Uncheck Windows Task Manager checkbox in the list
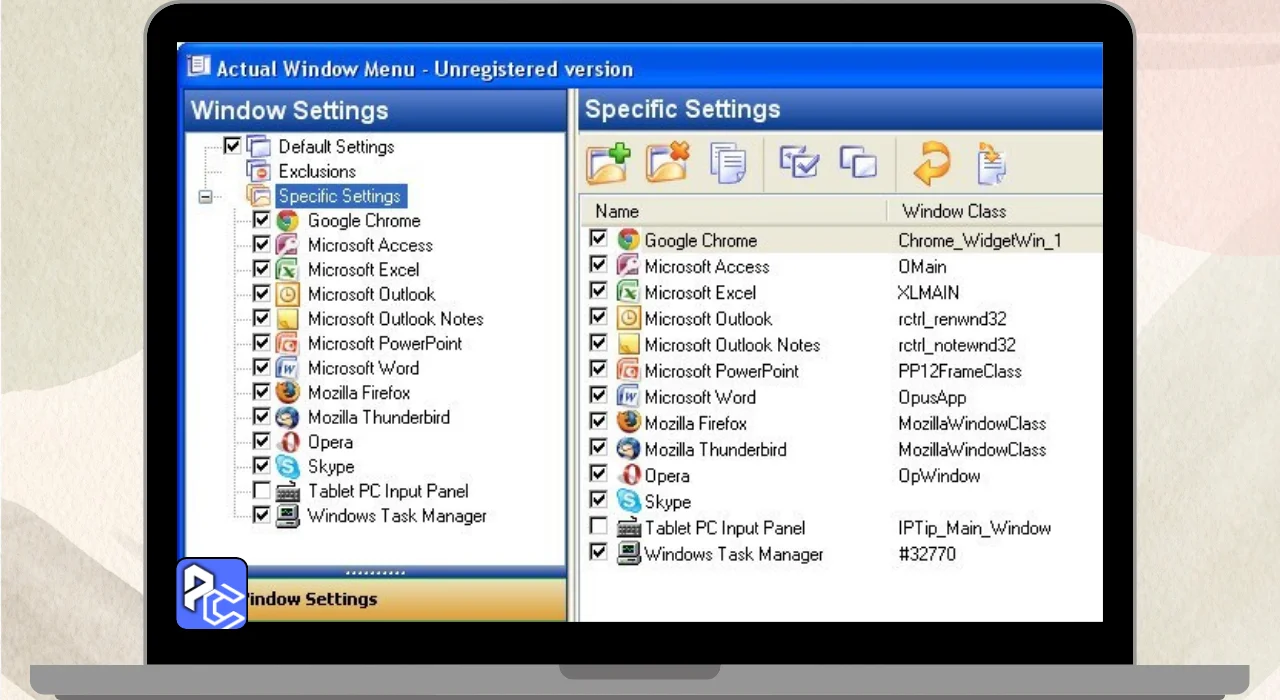The width and height of the screenshot is (1280, 700). (x=598, y=552)
